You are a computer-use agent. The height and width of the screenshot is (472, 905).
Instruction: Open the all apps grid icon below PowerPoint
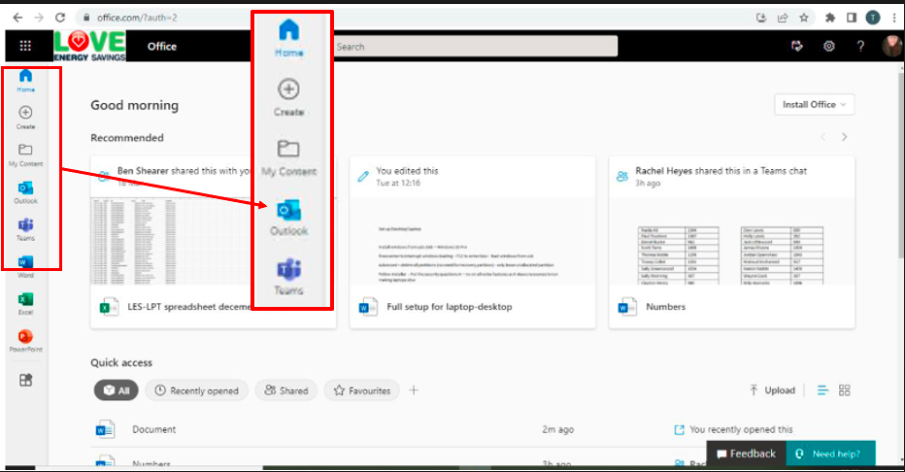coord(25,380)
